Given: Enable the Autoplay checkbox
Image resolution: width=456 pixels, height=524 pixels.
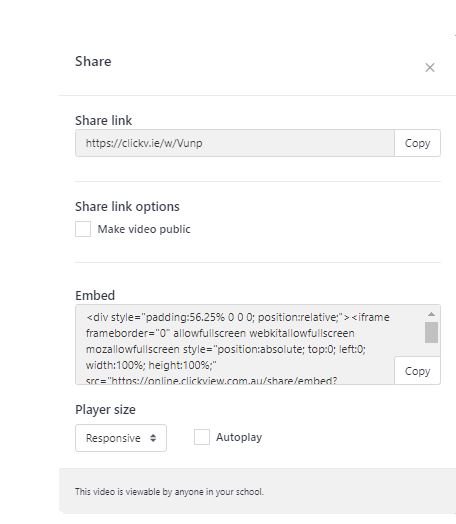Looking at the screenshot, I should pyautogui.click(x=202, y=437).
